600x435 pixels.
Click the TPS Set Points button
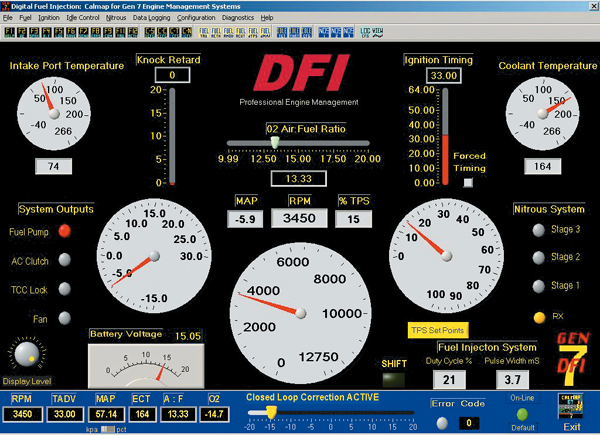pyautogui.click(x=438, y=330)
